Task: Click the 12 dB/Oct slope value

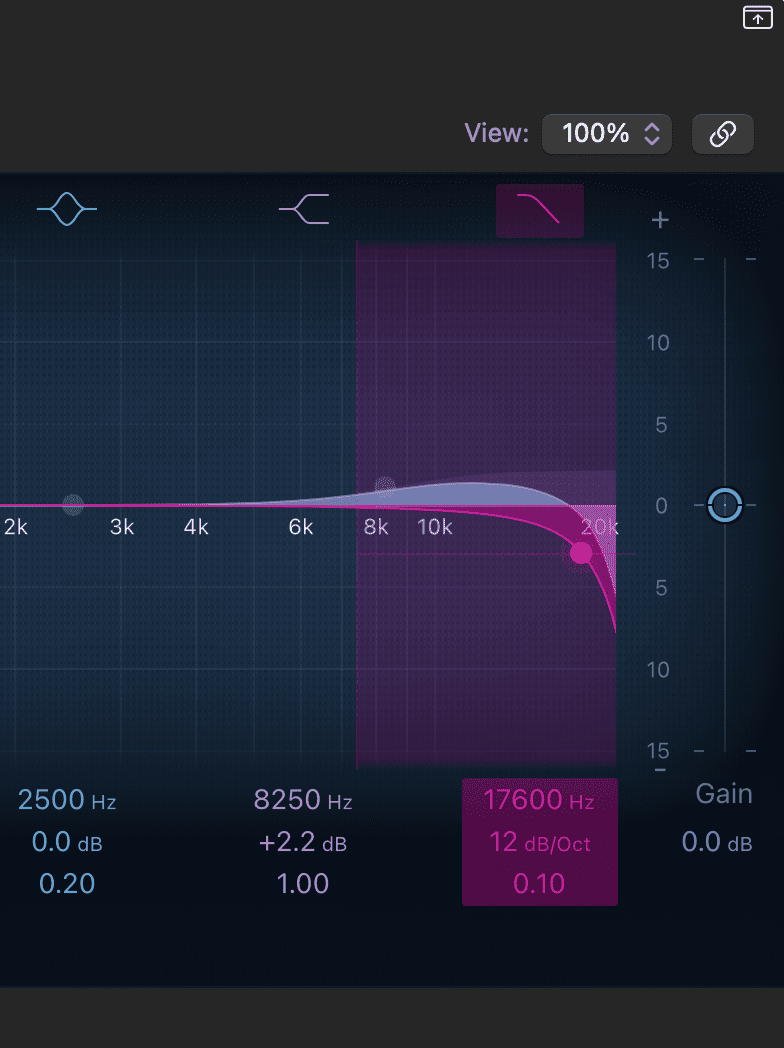Action: coord(539,842)
